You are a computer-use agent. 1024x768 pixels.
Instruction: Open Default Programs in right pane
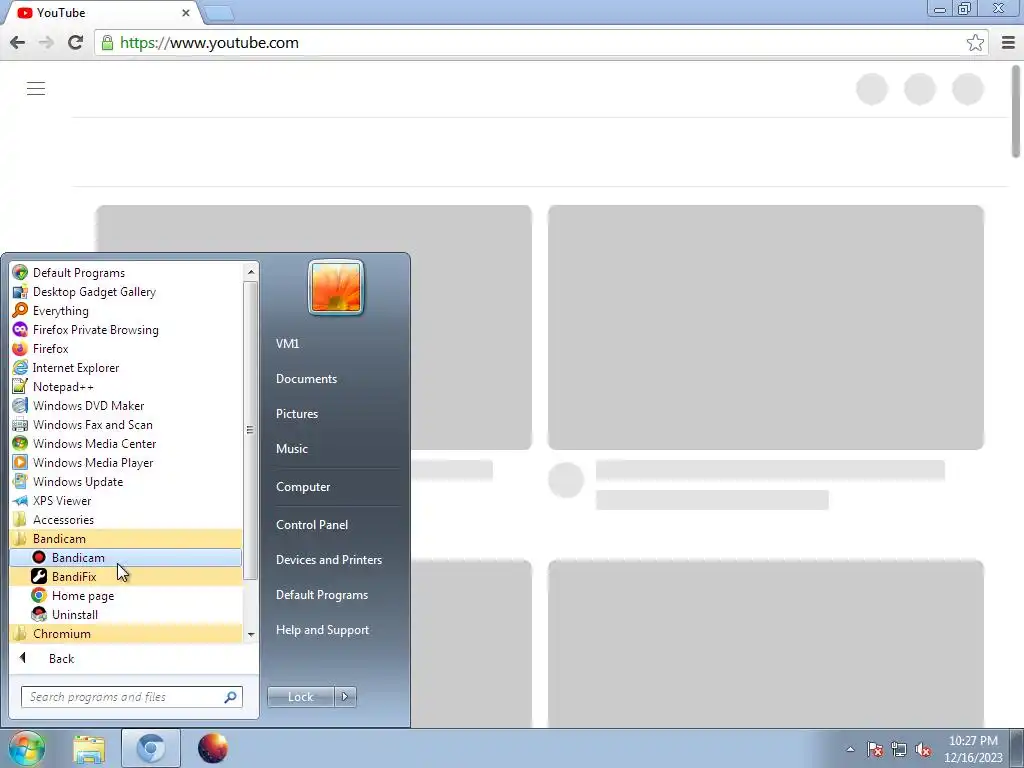coord(321,595)
